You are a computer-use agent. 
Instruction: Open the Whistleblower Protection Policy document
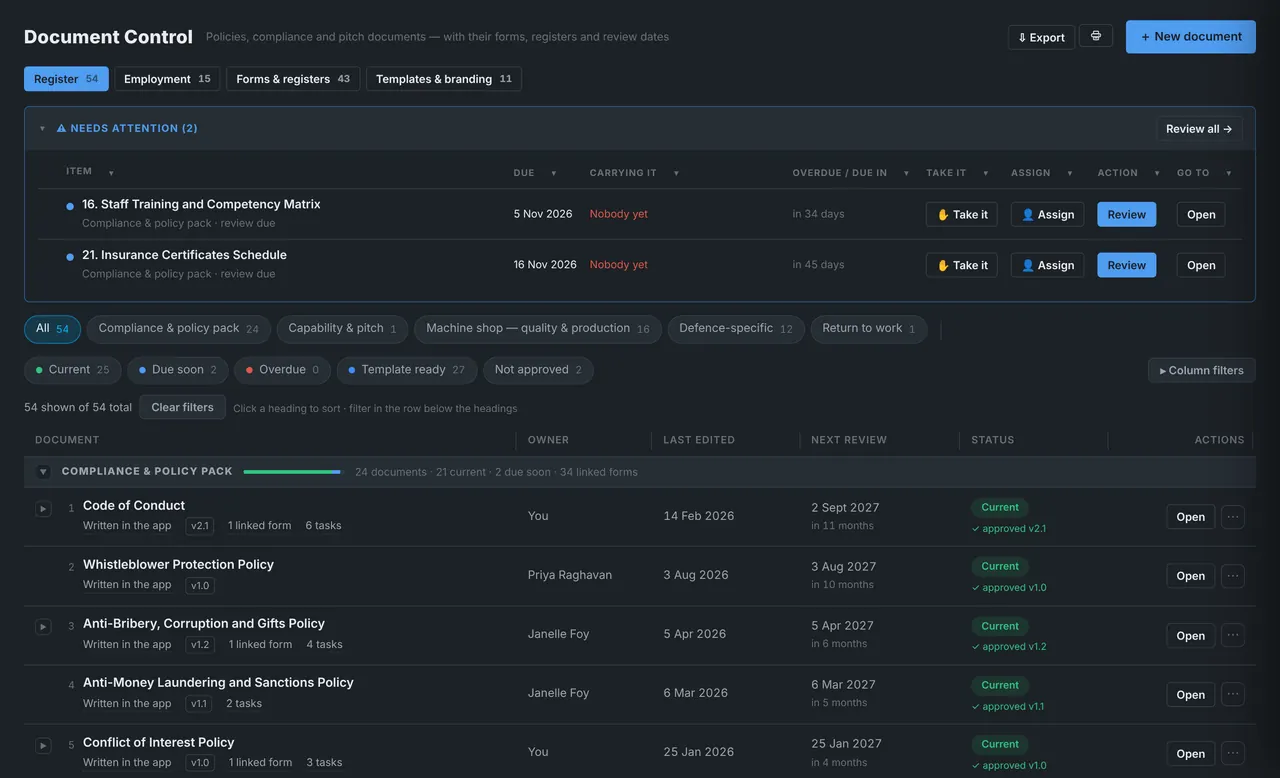[x=1190, y=576]
